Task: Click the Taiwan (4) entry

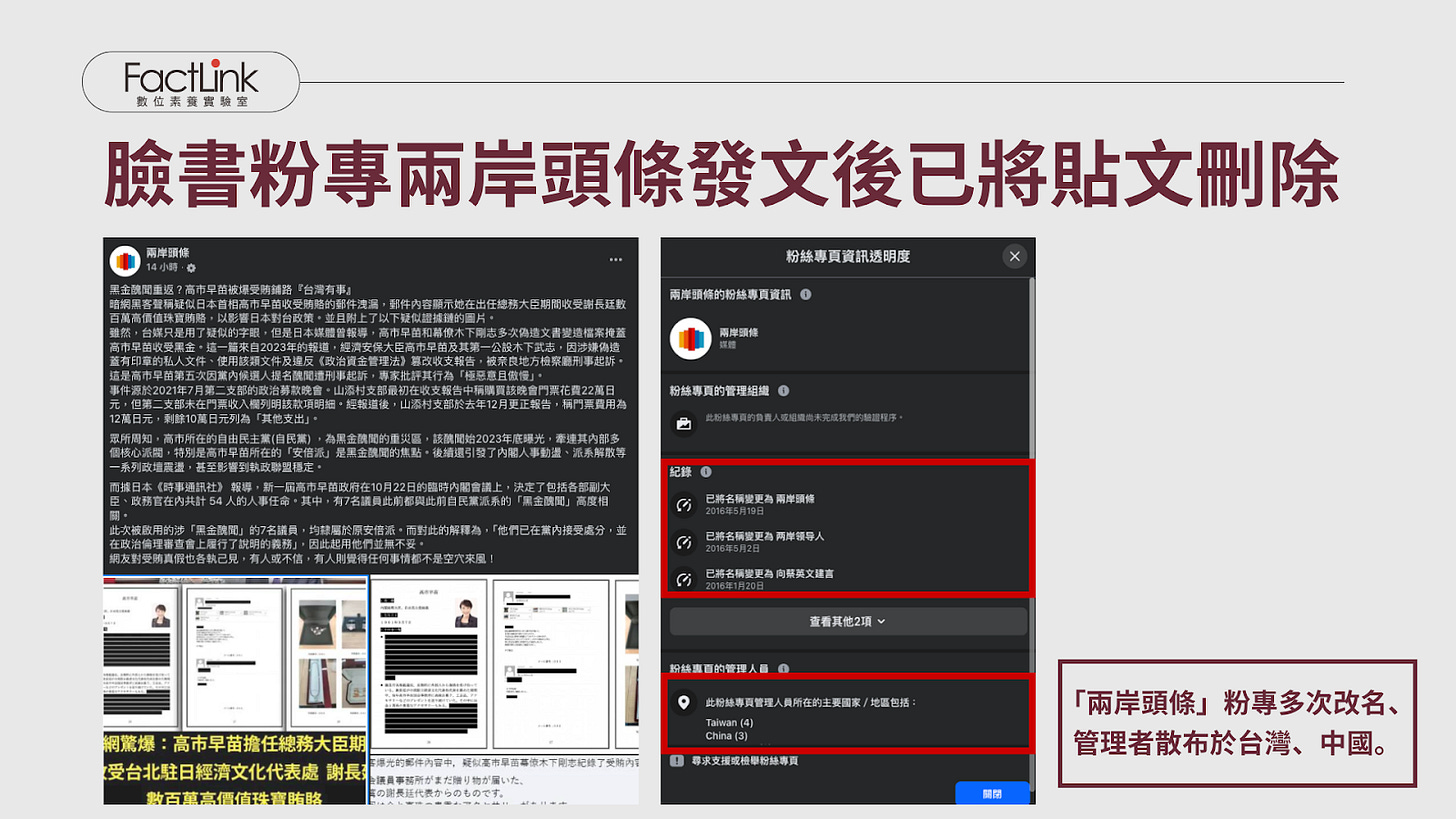Action: pyautogui.click(x=729, y=722)
